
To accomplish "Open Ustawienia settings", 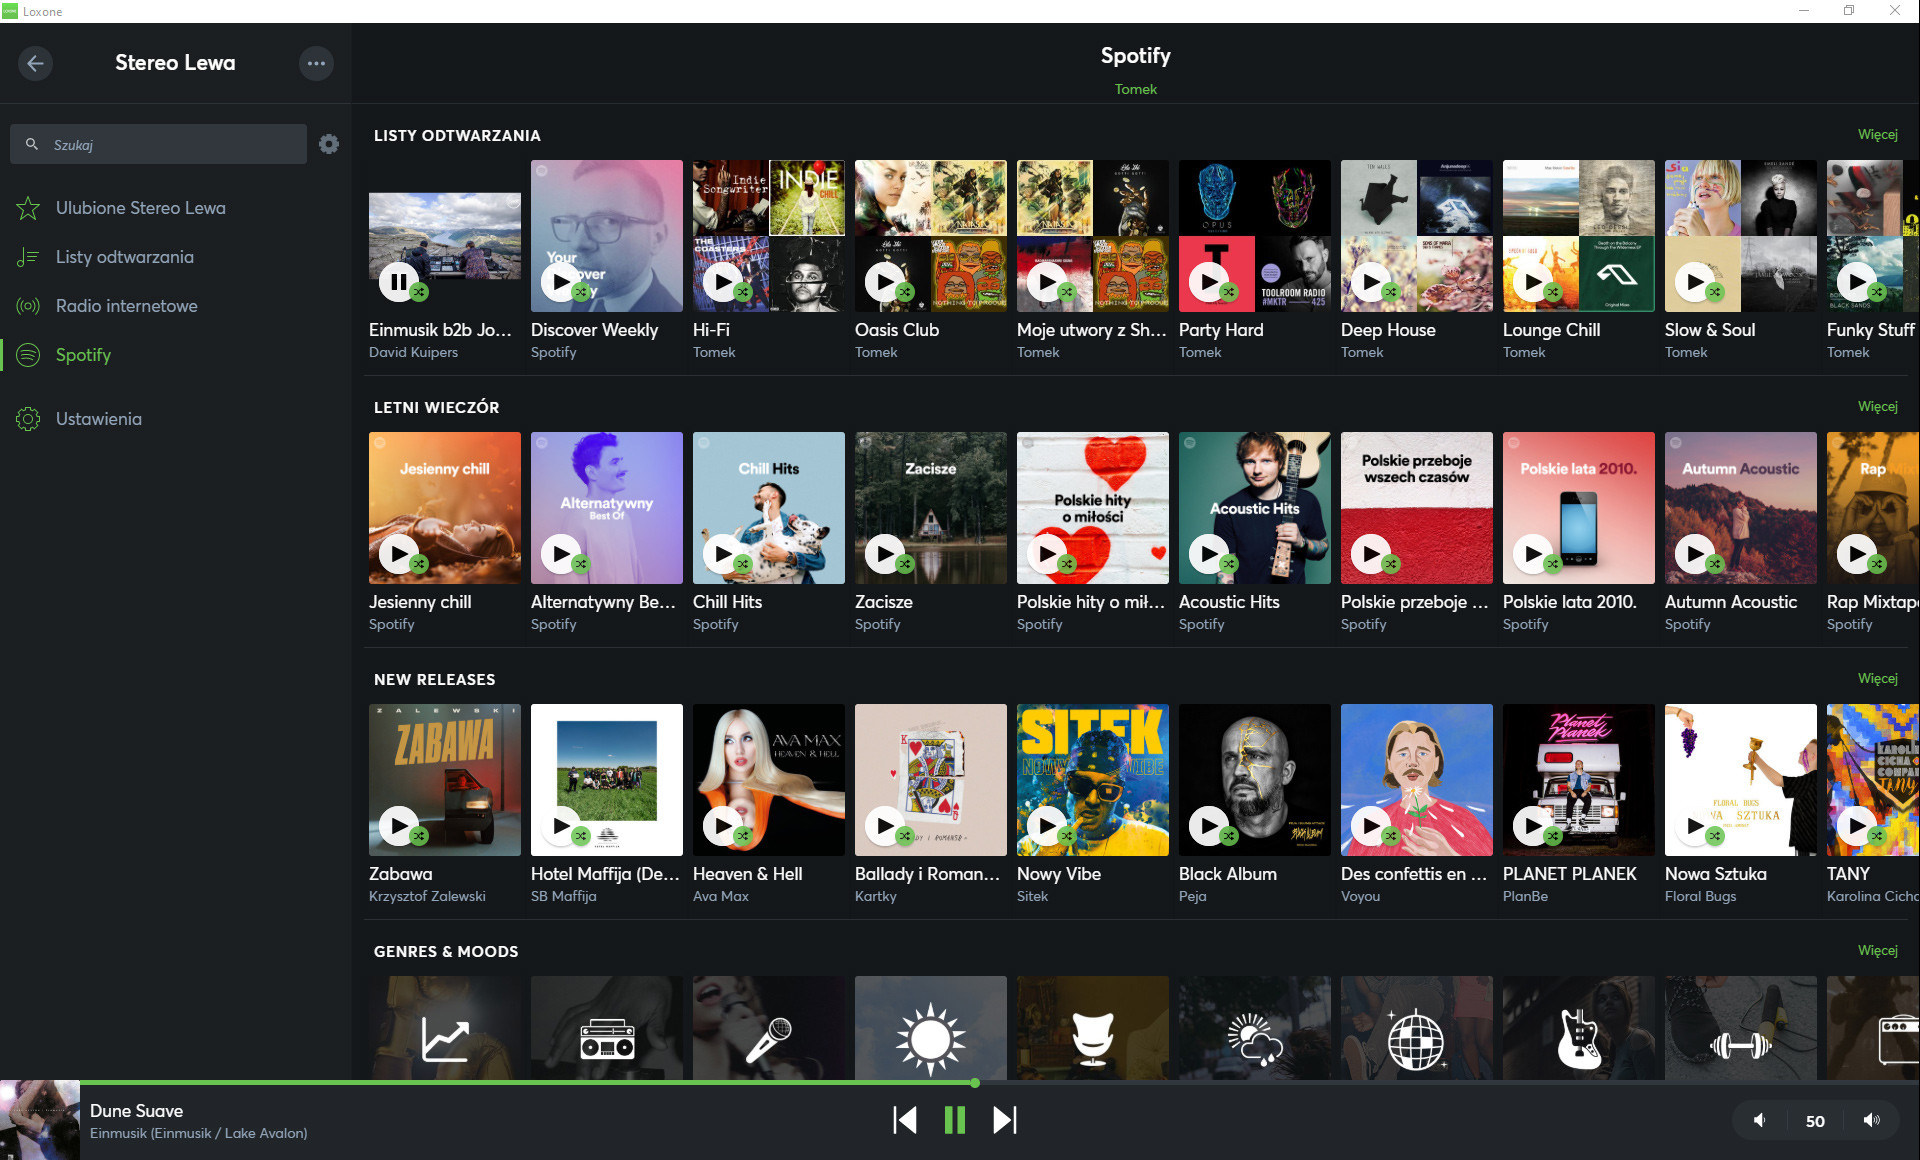I will pos(98,419).
